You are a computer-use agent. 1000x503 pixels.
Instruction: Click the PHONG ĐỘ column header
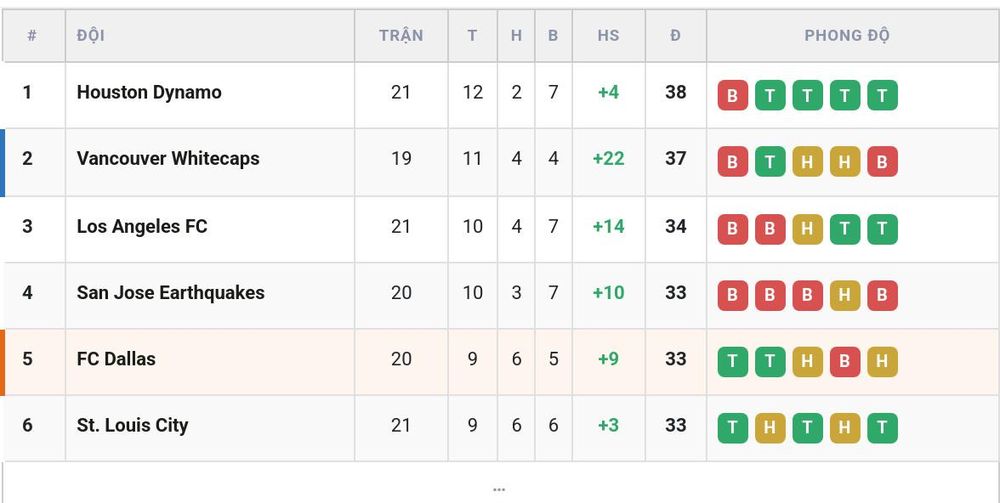click(846, 35)
